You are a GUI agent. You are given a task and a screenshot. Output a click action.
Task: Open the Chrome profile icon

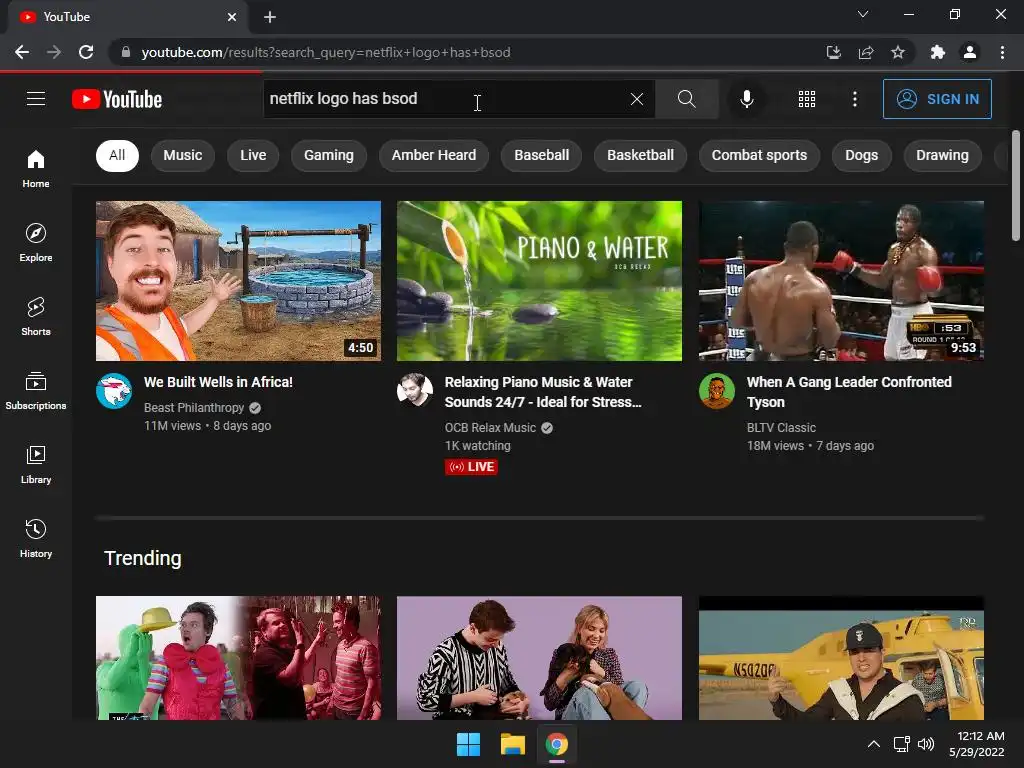coord(970,52)
